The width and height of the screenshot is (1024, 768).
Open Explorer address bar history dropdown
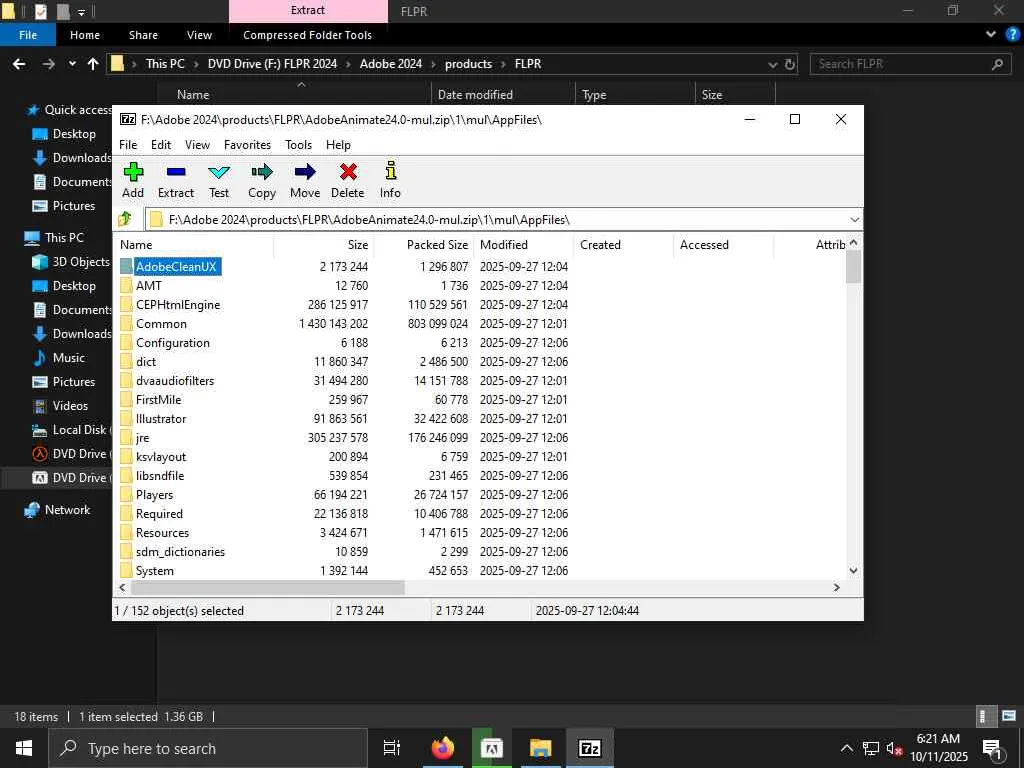coord(773,64)
